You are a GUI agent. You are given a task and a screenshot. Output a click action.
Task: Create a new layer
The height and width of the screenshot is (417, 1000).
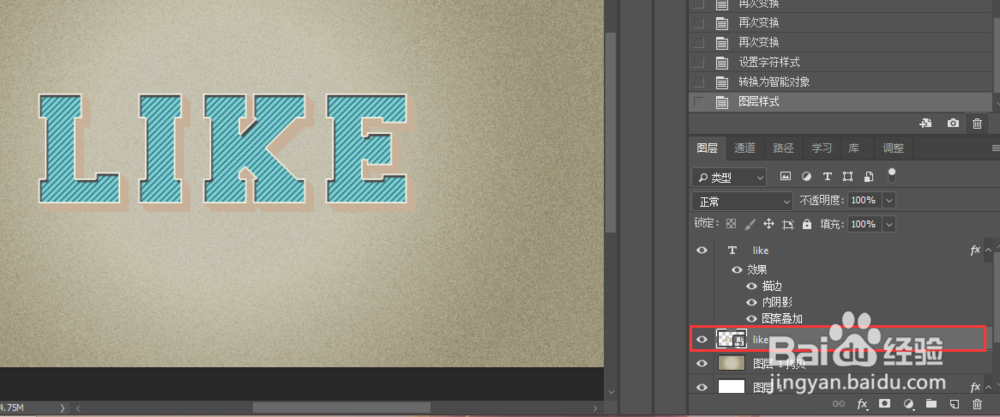coord(954,404)
